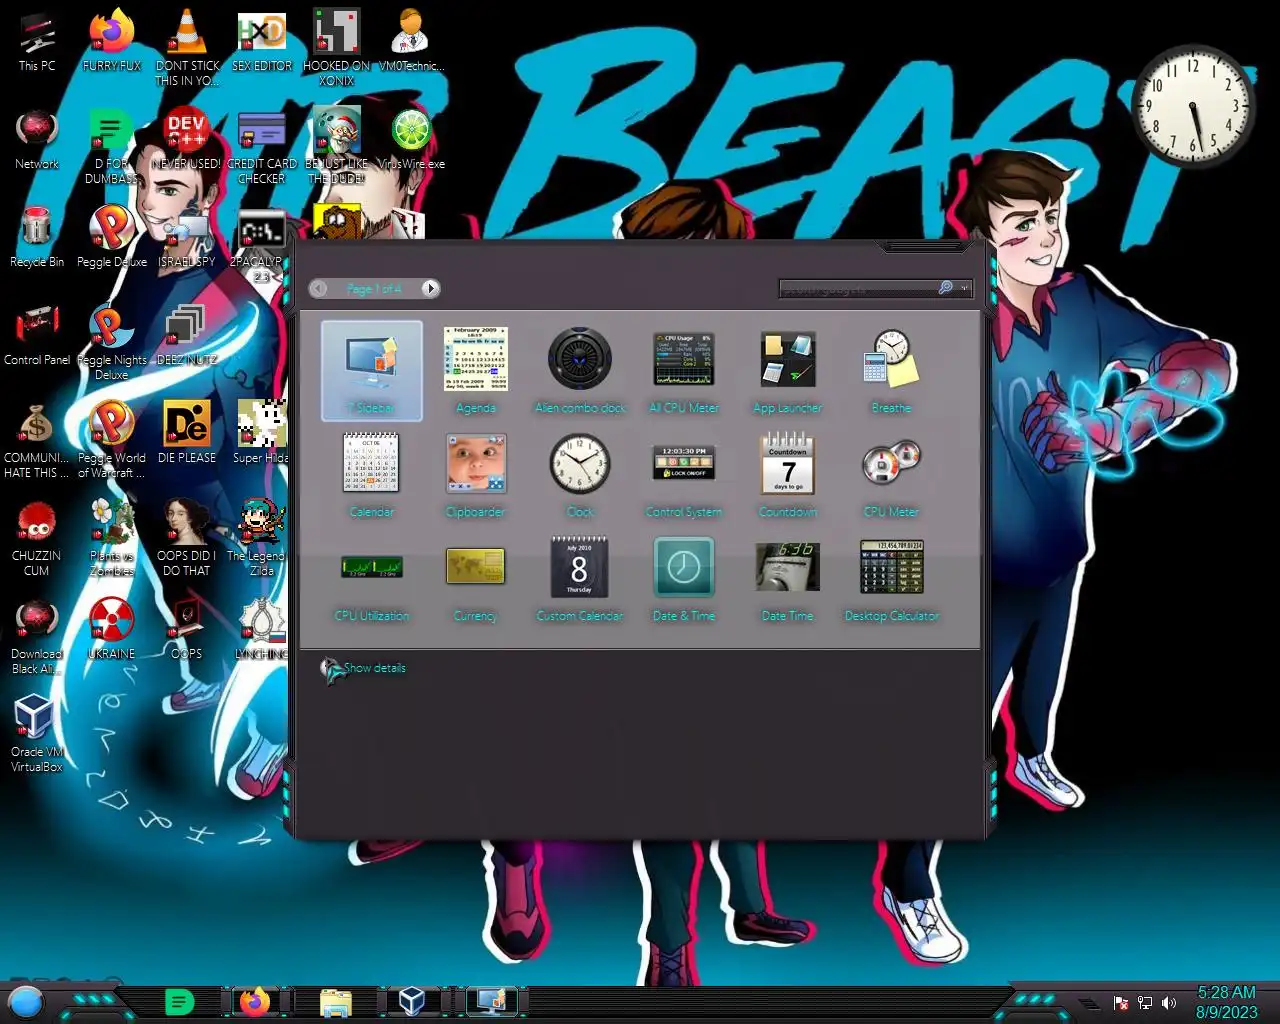Select the App Launcher gadget
The height and width of the screenshot is (1024, 1280).
(788, 371)
